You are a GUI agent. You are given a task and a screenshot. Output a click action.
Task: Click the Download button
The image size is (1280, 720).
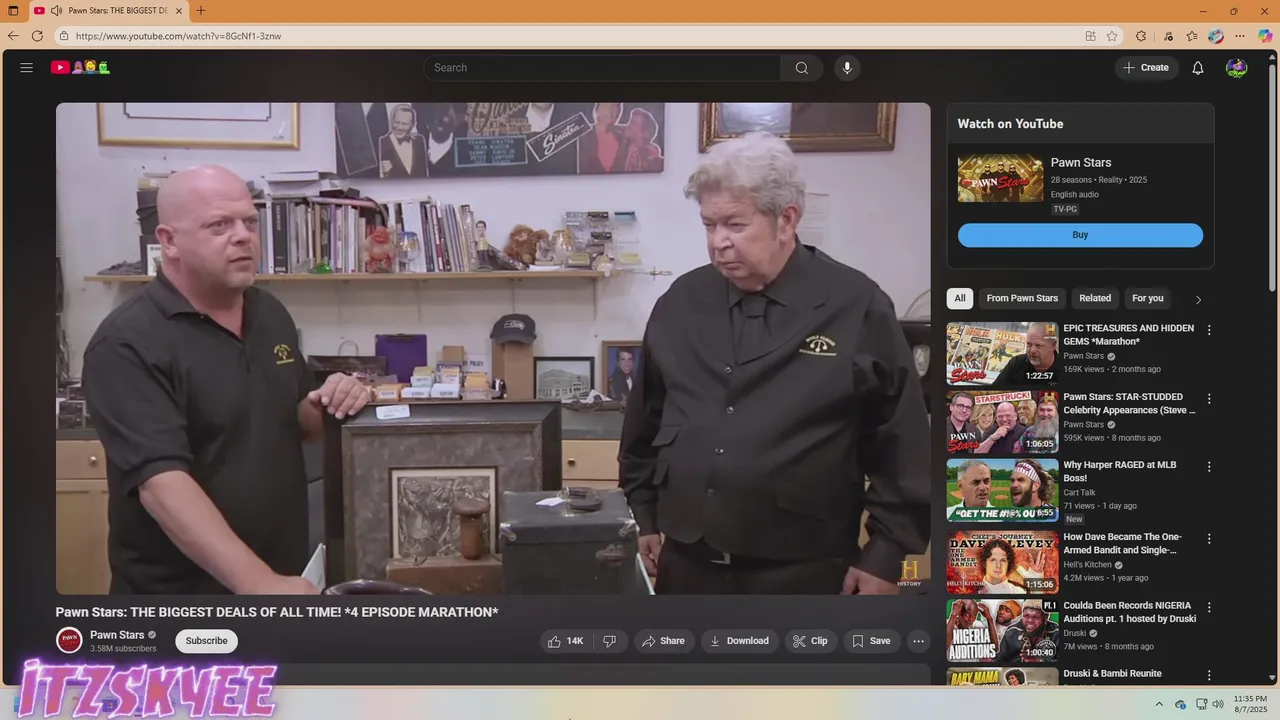739,641
